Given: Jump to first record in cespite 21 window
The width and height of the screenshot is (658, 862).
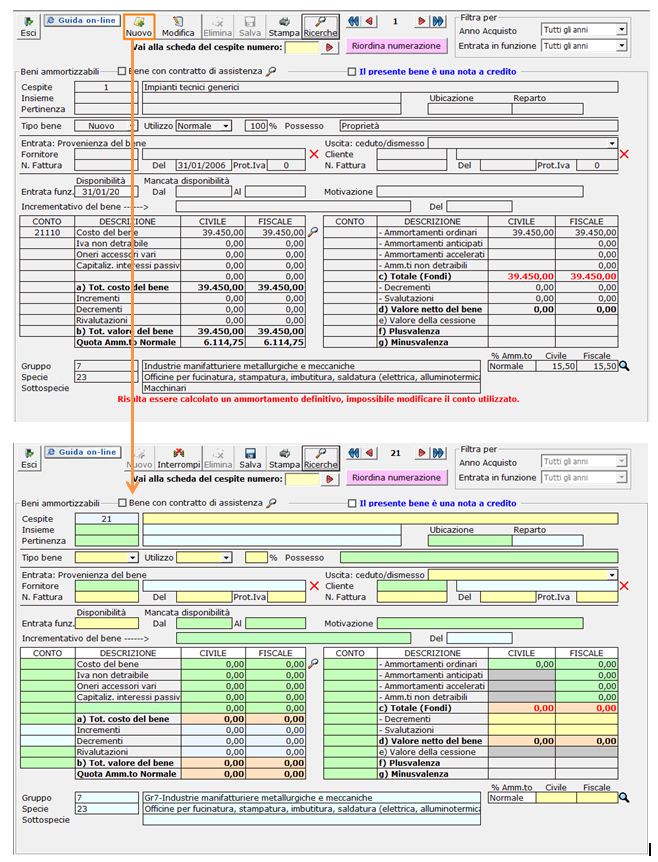Looking at the screenshot, I should coord(353,453).
